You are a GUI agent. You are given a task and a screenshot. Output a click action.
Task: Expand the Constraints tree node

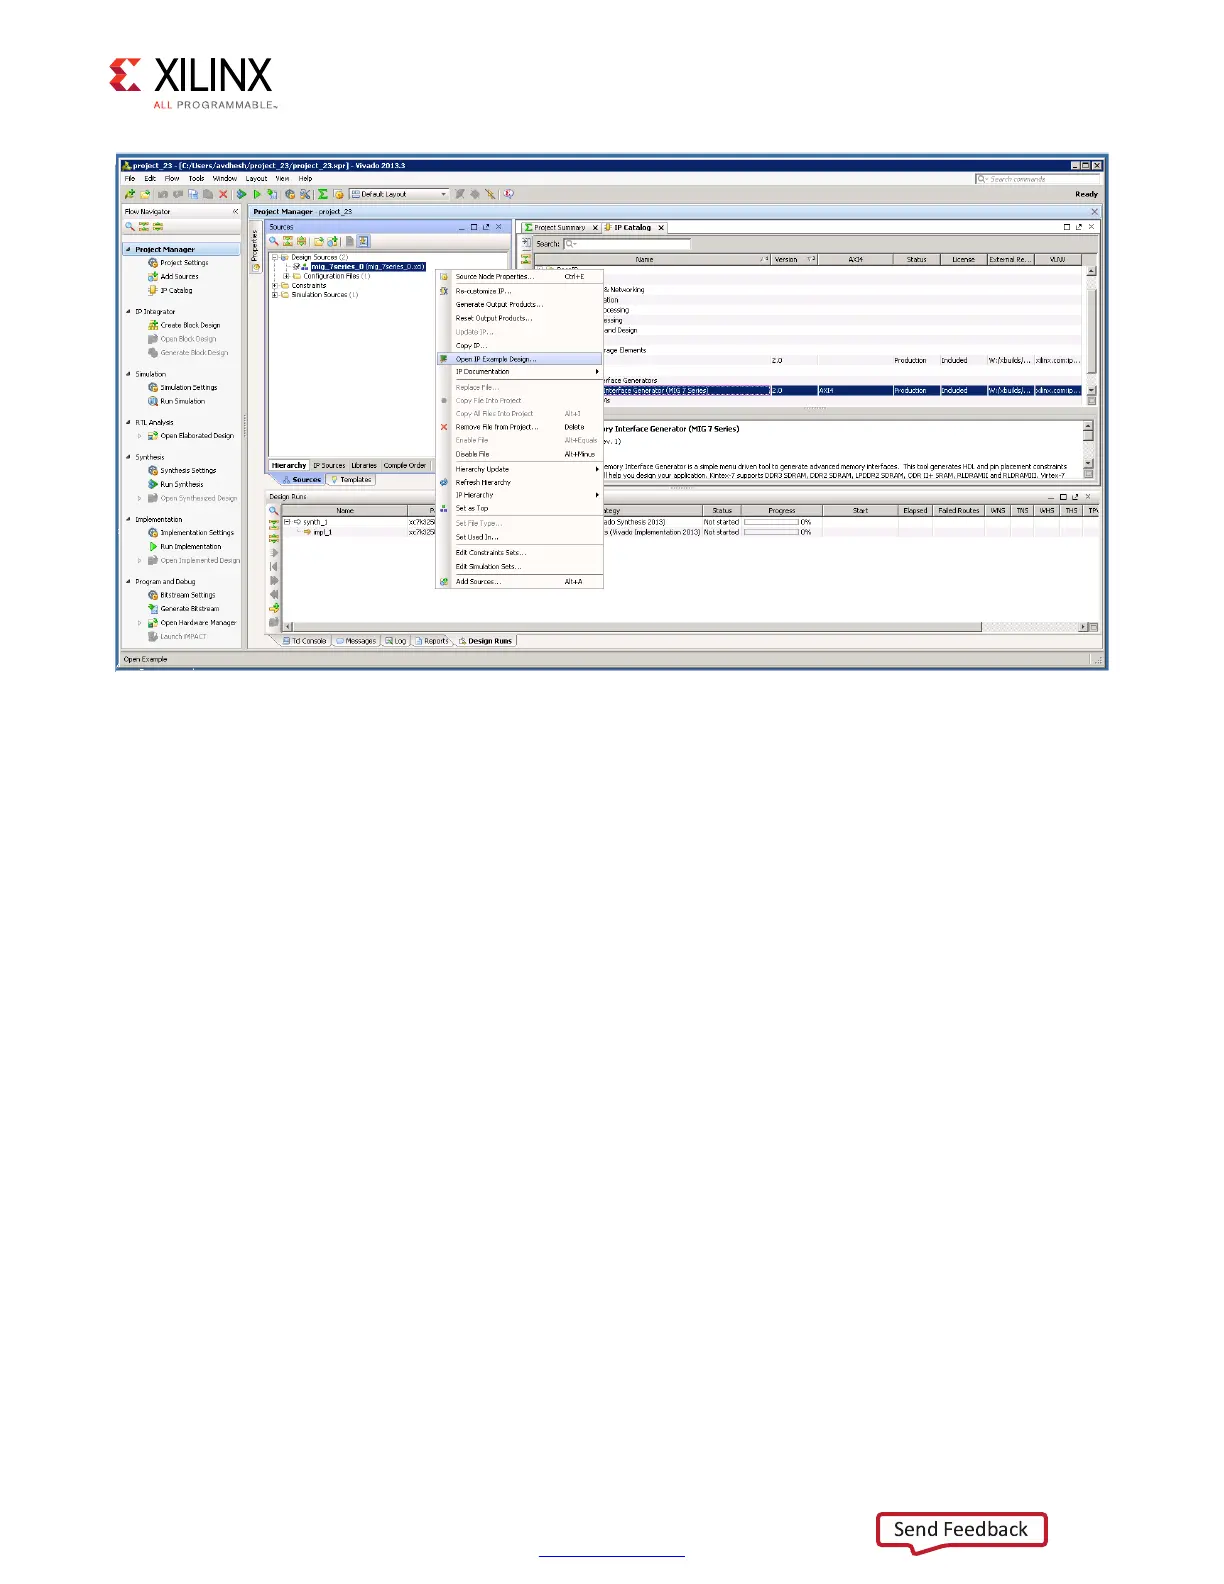pyautogui.click(x=275, y=285)
